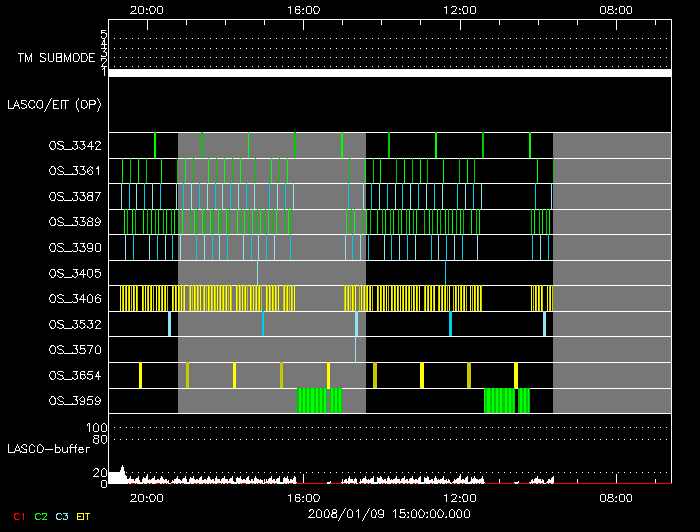The width and height of the screenshot is (700, 532).
Task: Click the 80 value on LASCO-buffer axis
Action: pyautogui.click(x=100, y=440)
